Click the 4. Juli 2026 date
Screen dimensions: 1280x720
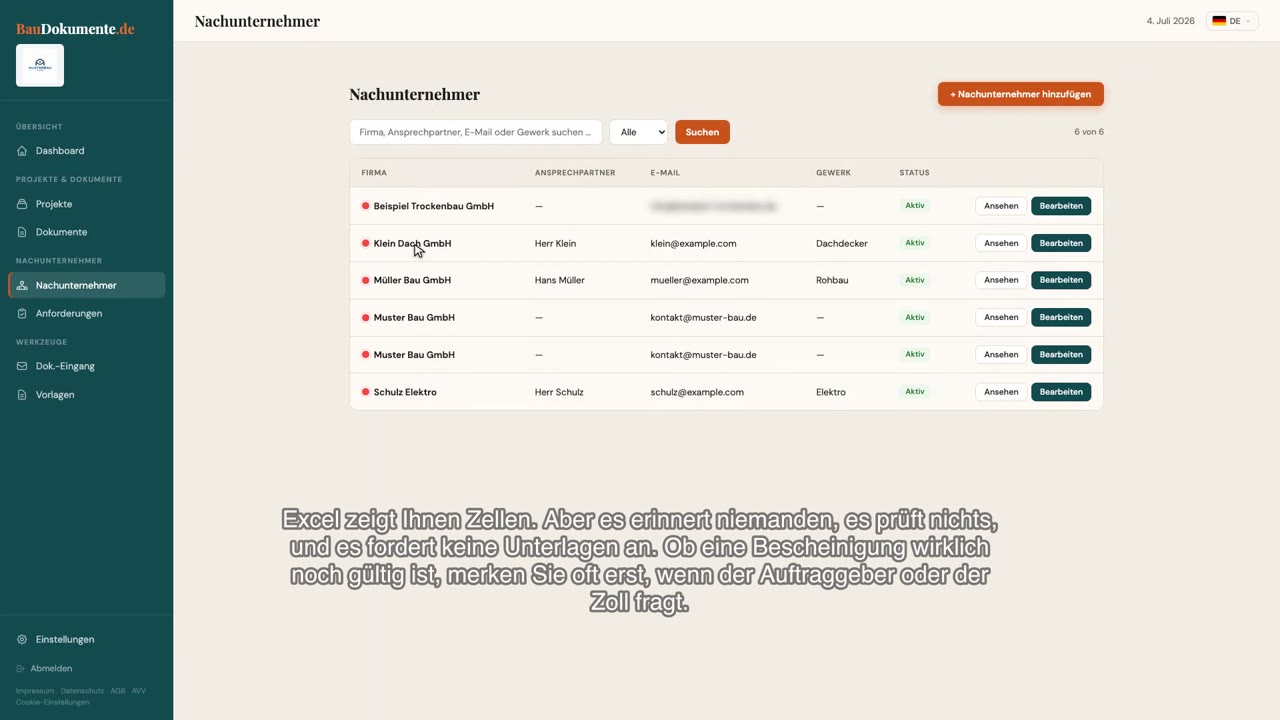click(x=1171, y=21)
